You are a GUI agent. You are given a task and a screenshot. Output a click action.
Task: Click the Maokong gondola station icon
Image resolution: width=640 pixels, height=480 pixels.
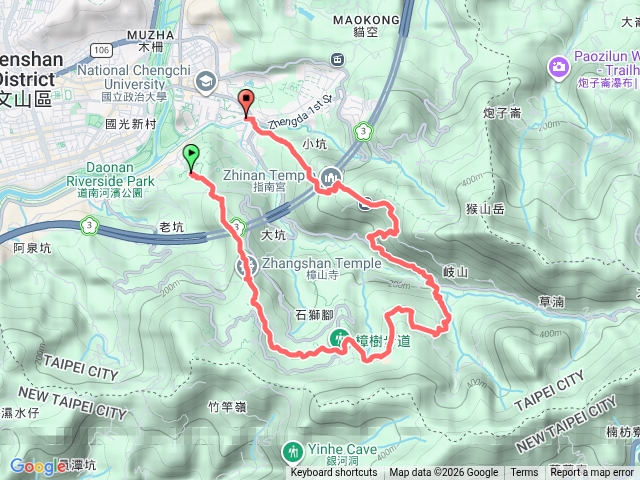(x=337, y=60)
